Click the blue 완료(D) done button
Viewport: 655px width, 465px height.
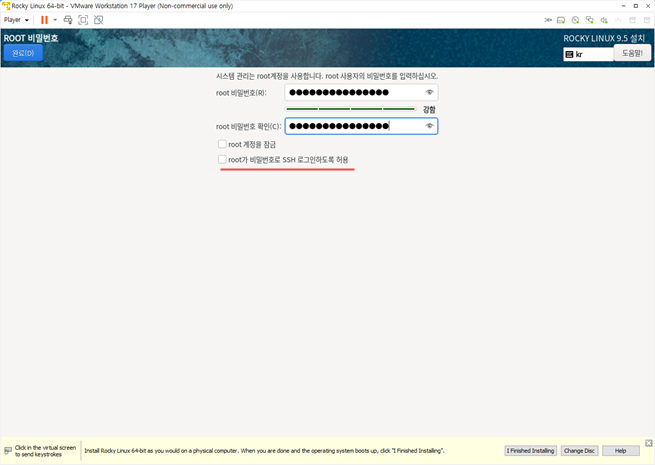tap(23, 53)
